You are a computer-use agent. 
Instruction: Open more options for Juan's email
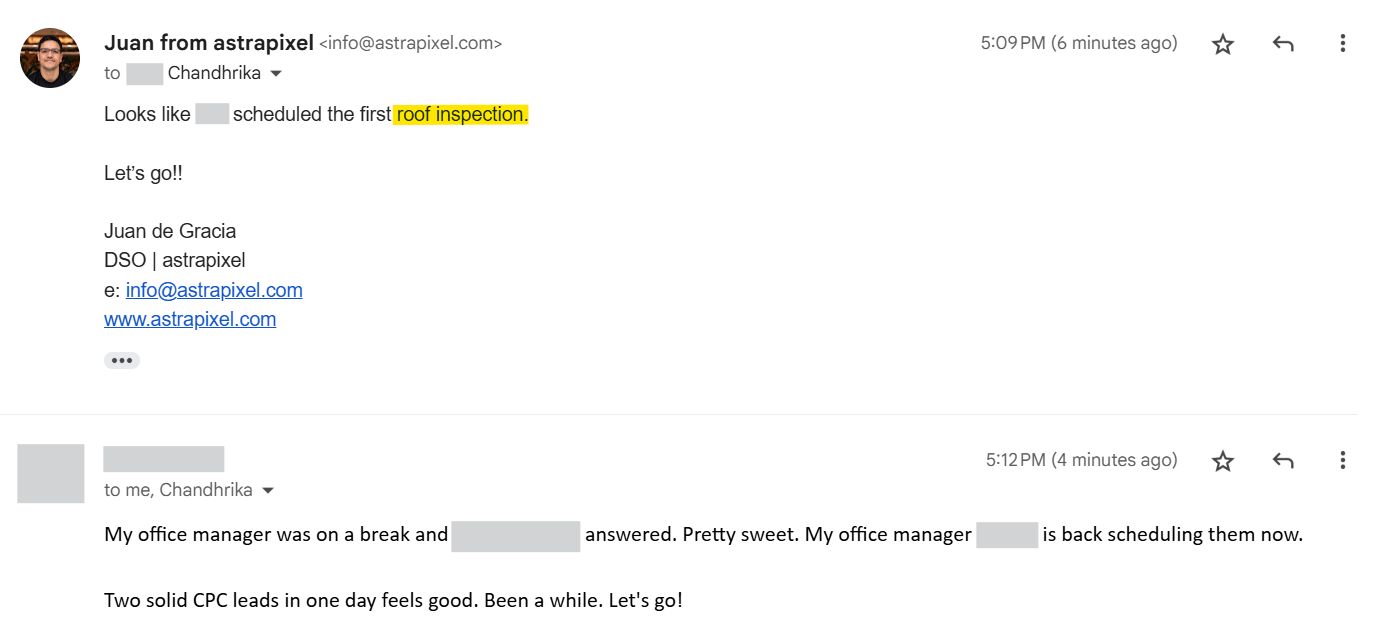[x=1343, y=43]
